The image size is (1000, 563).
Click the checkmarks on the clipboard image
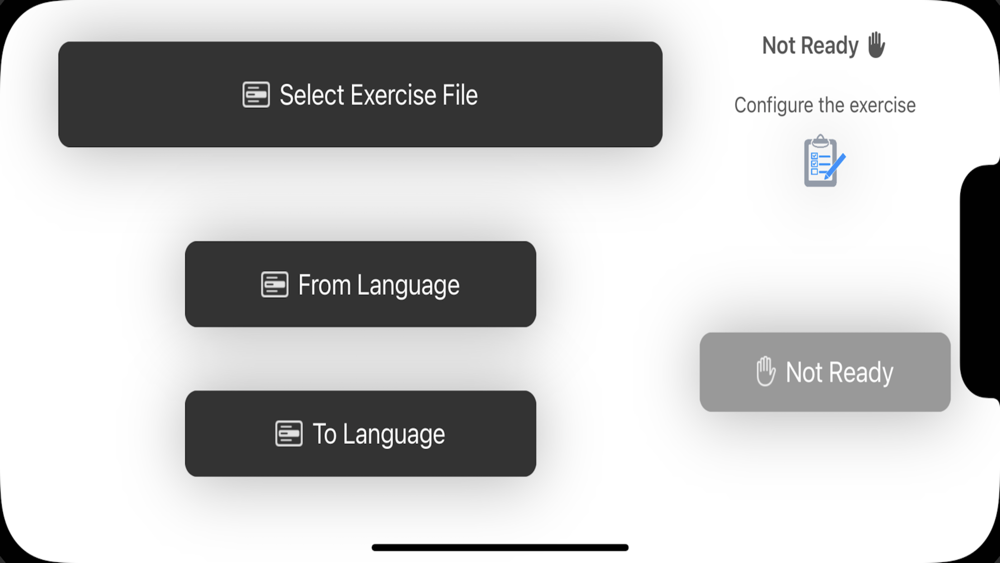point(814,164)
